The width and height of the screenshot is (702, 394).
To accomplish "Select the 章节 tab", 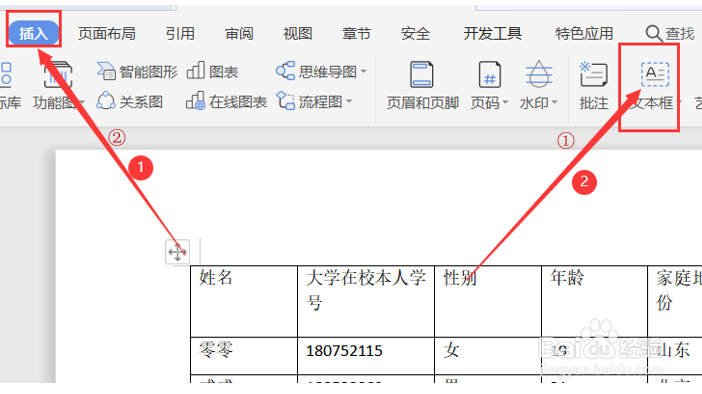I will point(356,34).
